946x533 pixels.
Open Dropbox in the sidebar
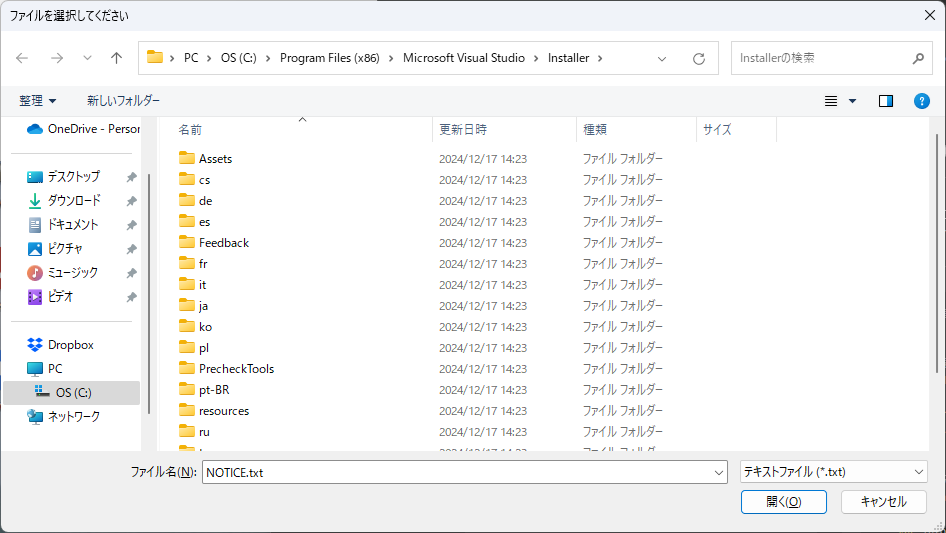click(71, 345)
